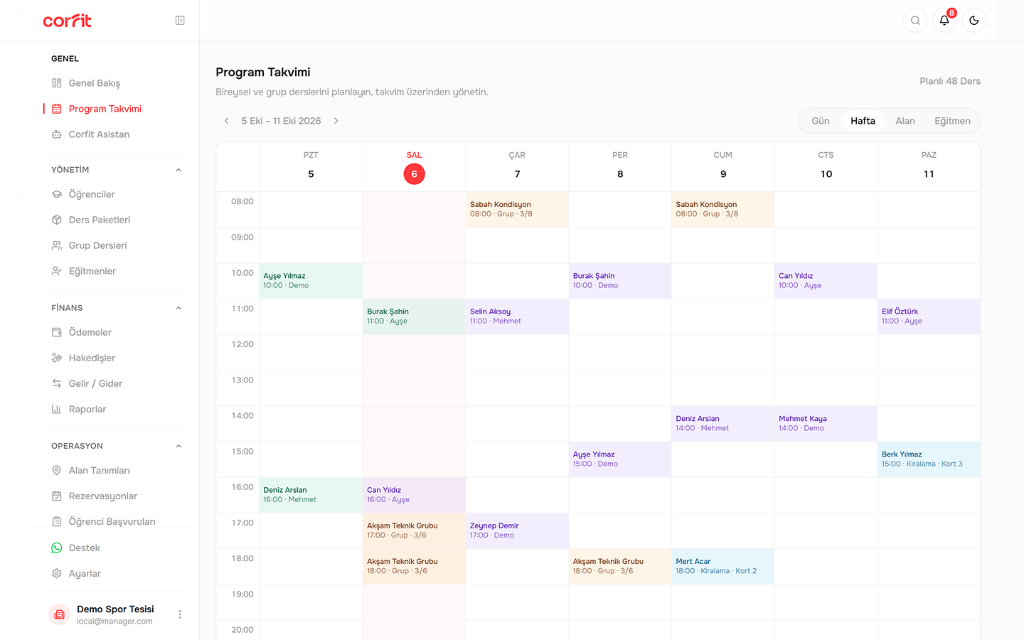The image size is (1024, 640).
Task: Click the Corfit Asistan bot icon
Action: click(57, 135)
